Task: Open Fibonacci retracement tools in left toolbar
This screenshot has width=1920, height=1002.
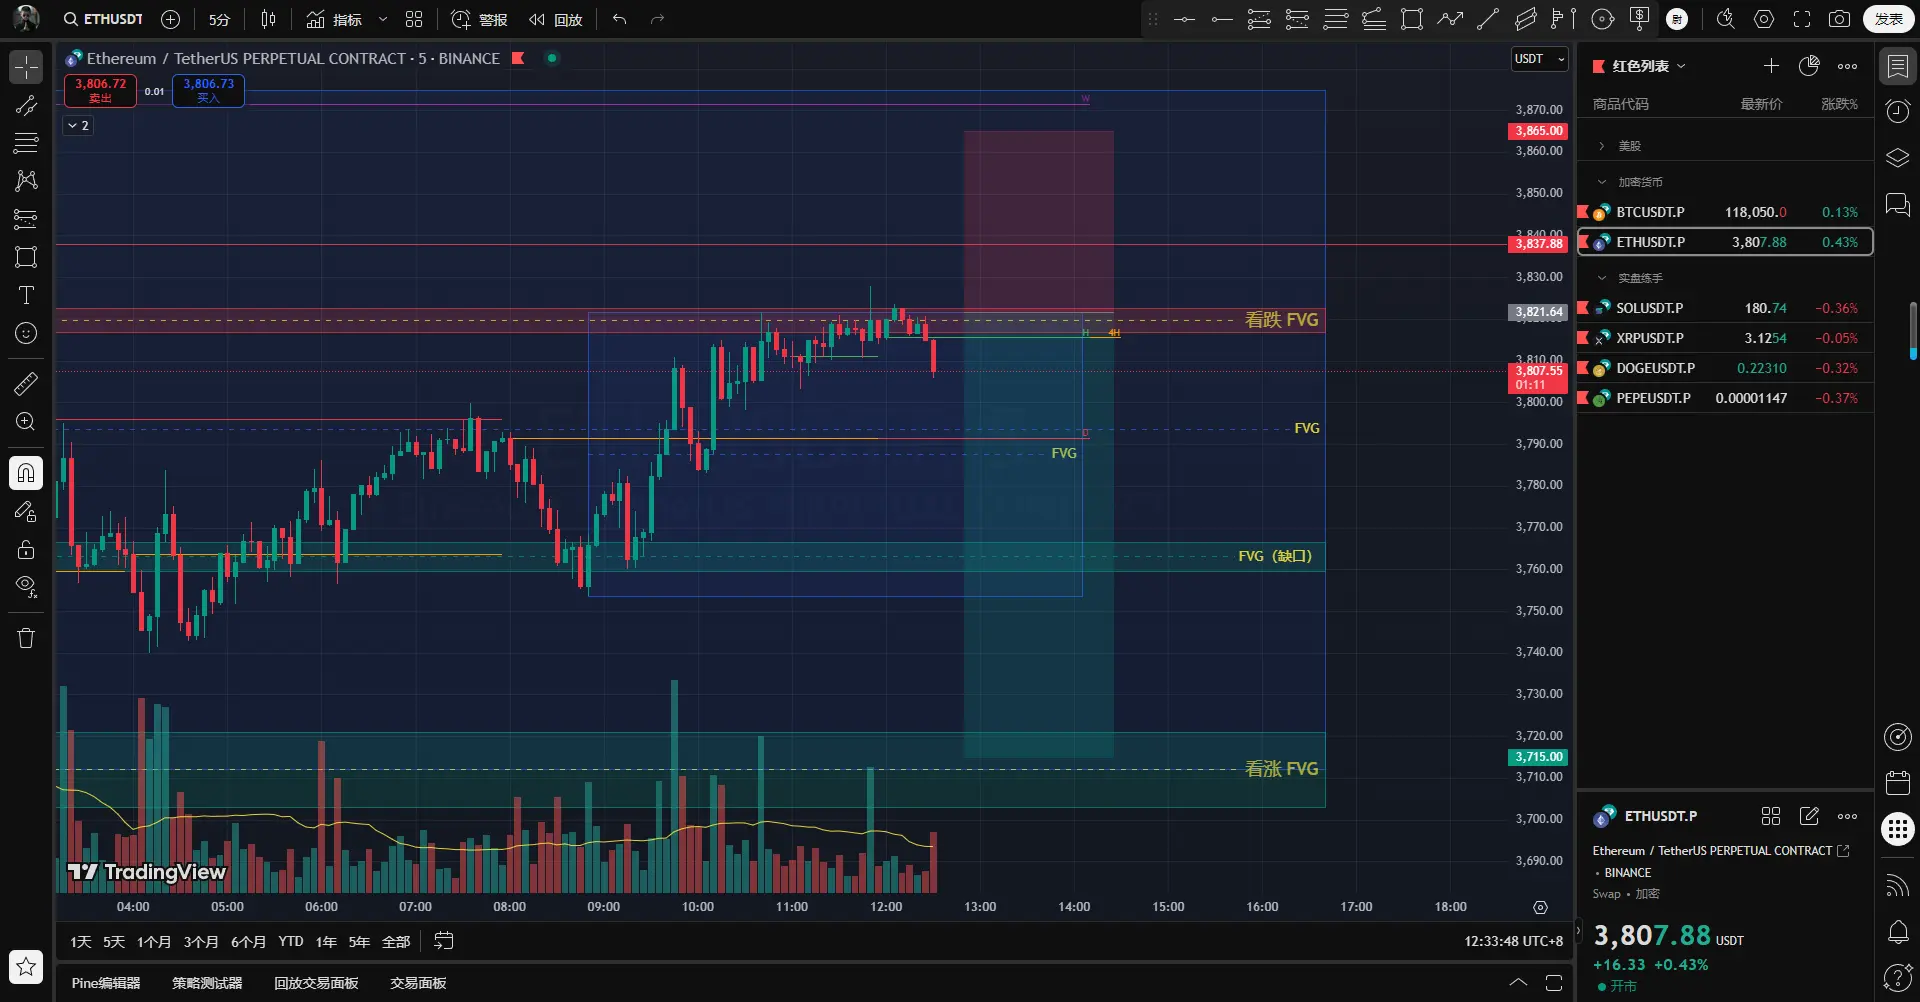Action: pyautogui.click(x=26, y=143)
